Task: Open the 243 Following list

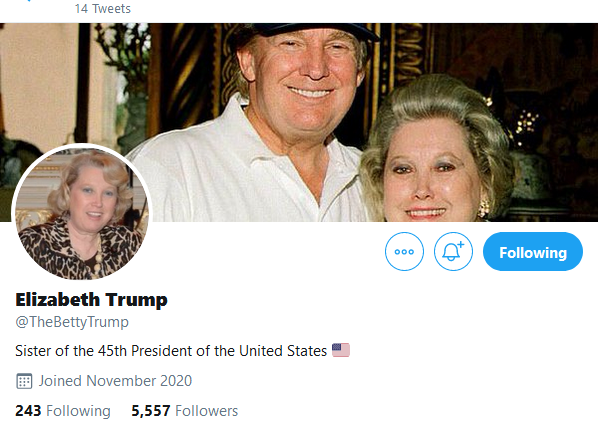Action: coord(63,411)
